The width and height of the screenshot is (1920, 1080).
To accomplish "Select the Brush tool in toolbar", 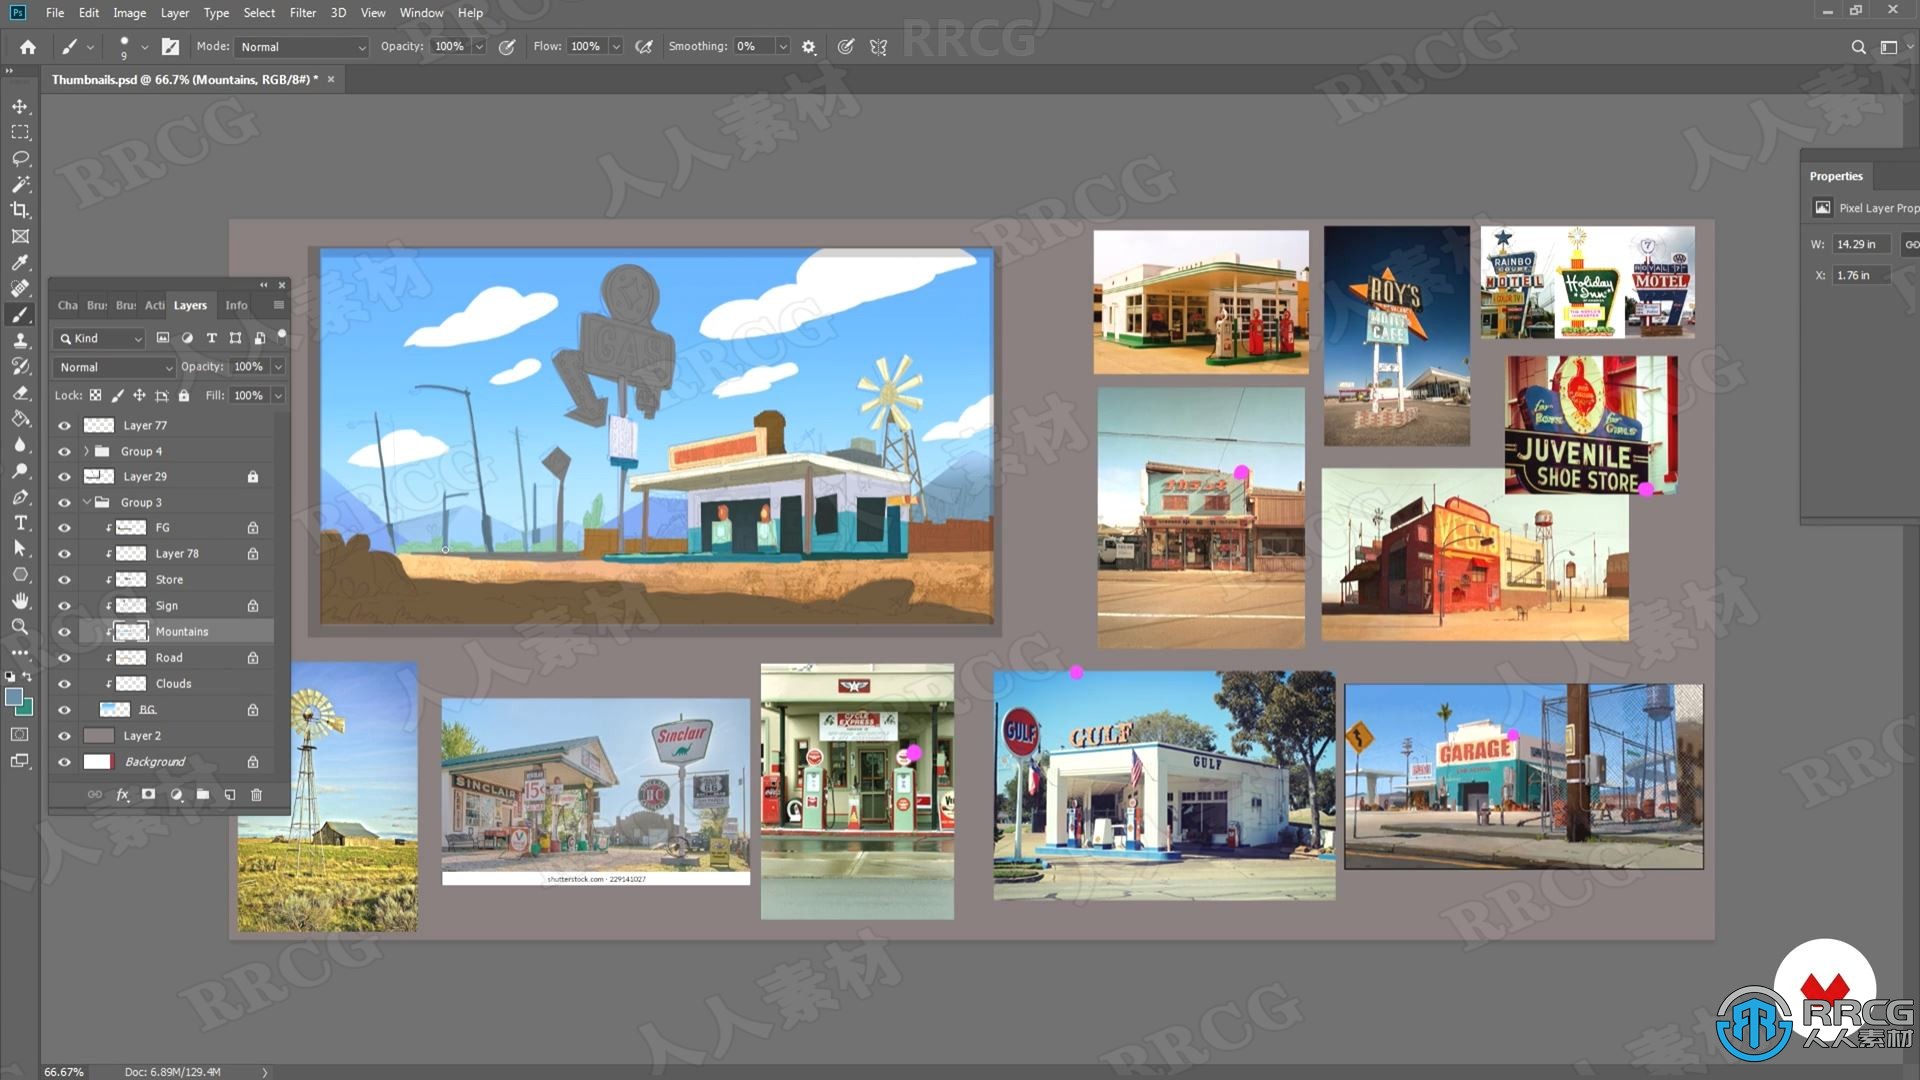I will [x=18, y=313].
